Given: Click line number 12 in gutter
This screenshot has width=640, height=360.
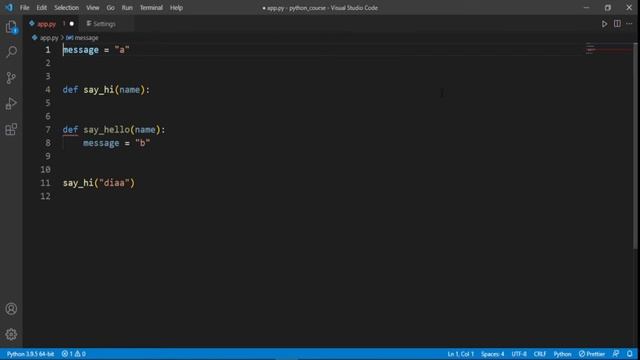Looking at the screenshot, I should point(45,196).
